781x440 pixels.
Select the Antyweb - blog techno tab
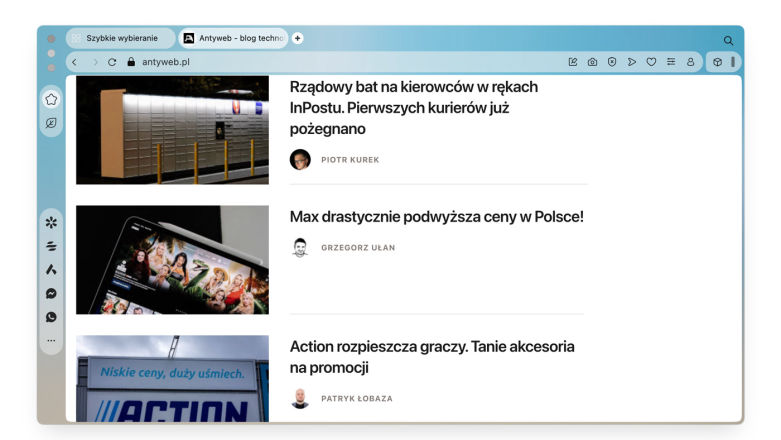pos(233,38)
